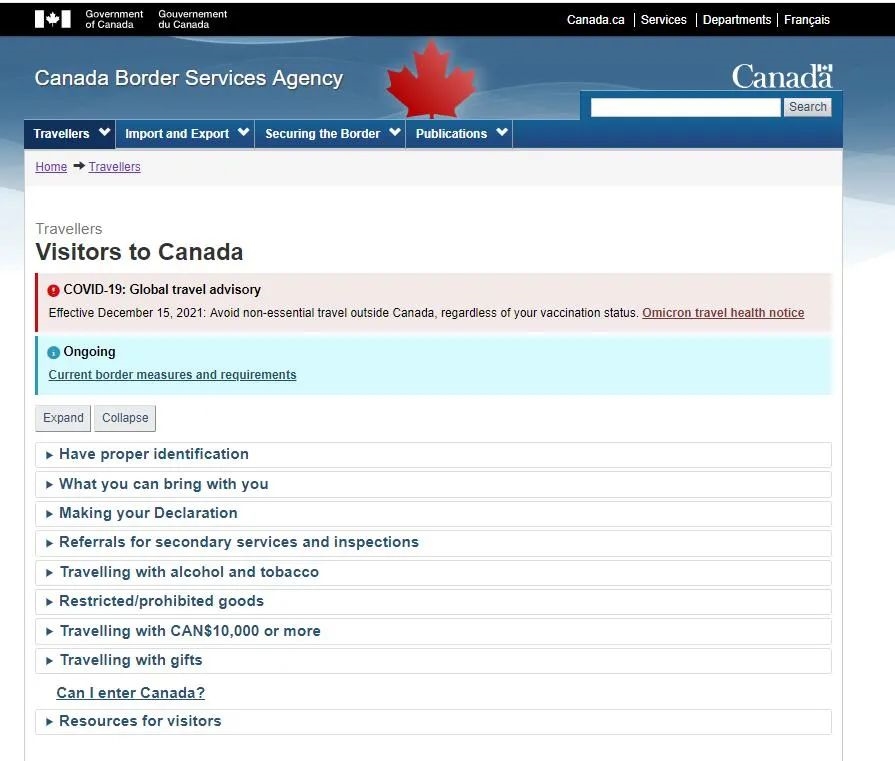
Task: Open the Travellers menu dropdown
Action: [x=70, y=134]
